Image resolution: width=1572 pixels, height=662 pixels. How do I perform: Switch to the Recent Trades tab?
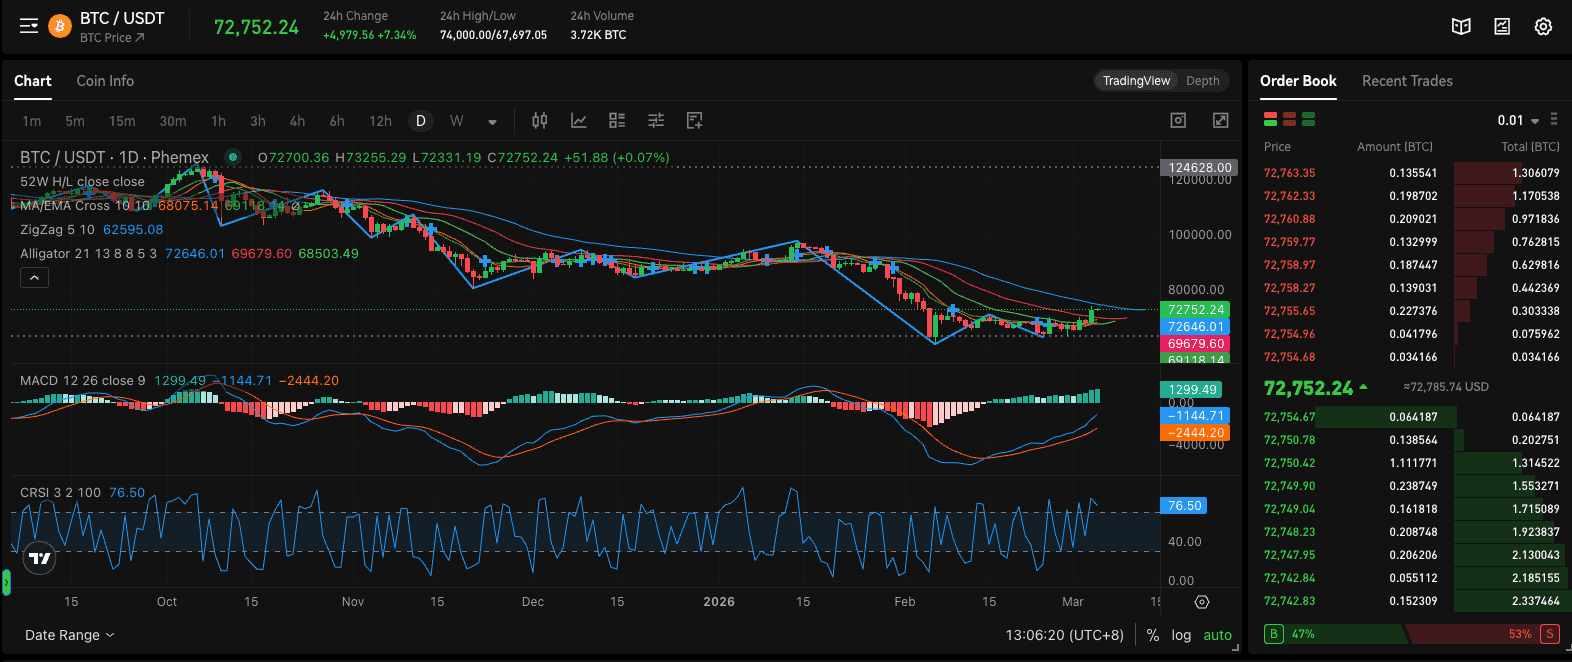click(x=1407, y=81)
